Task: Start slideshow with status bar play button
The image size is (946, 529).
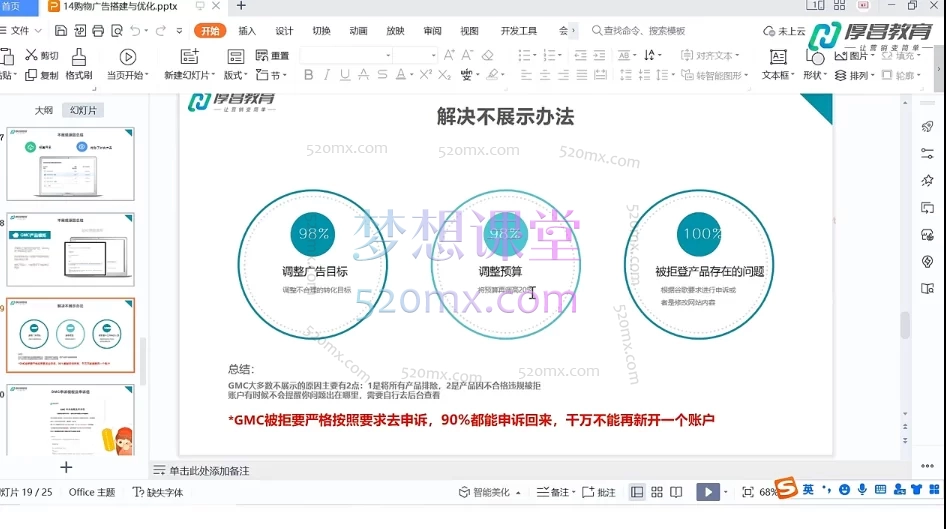Action: coord(708,492)
